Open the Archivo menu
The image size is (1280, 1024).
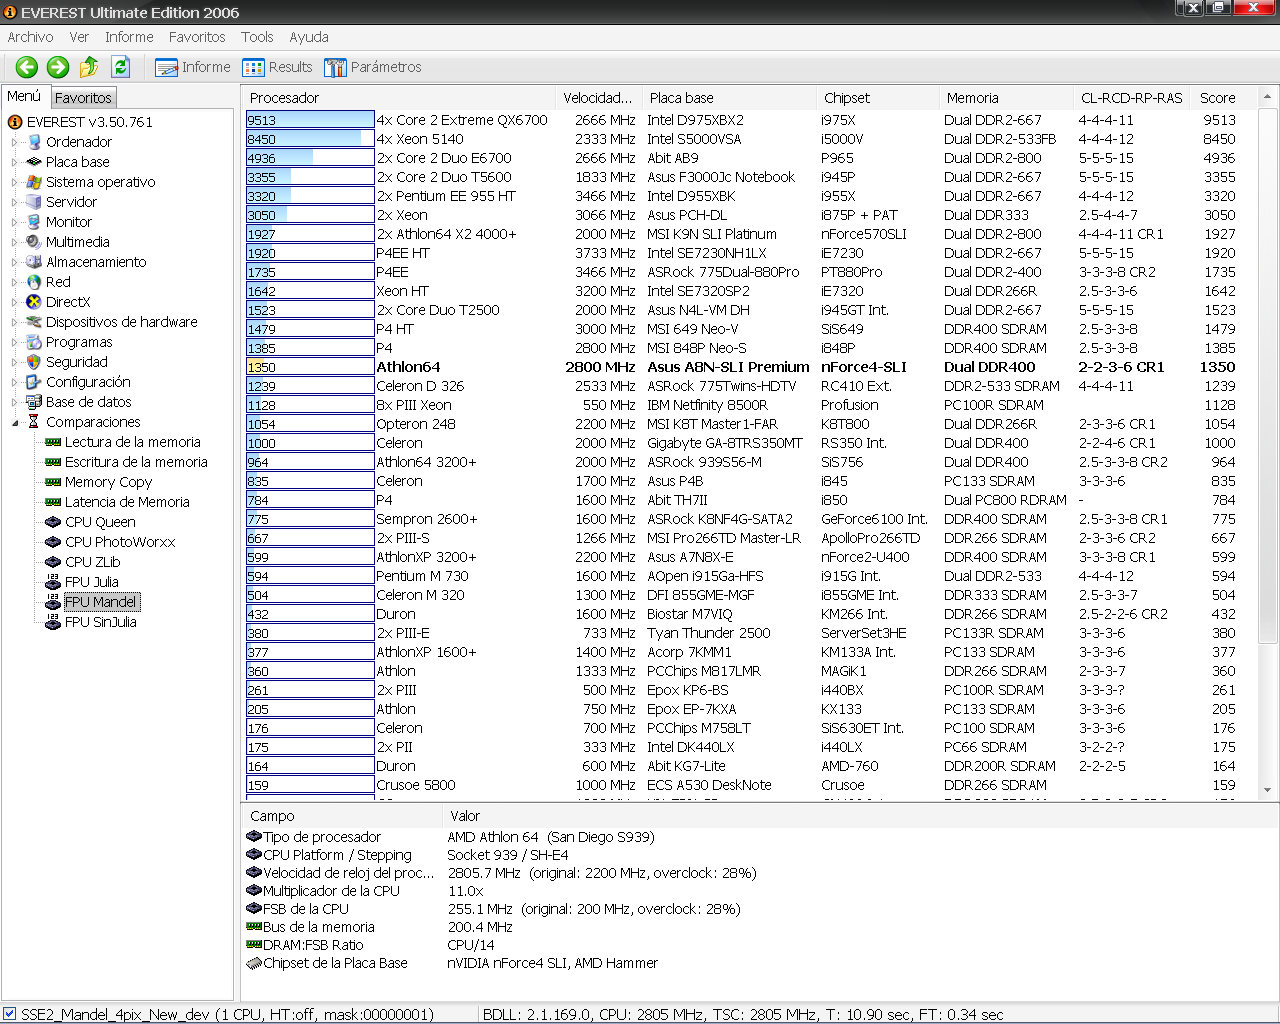click(x=31, y=37)
